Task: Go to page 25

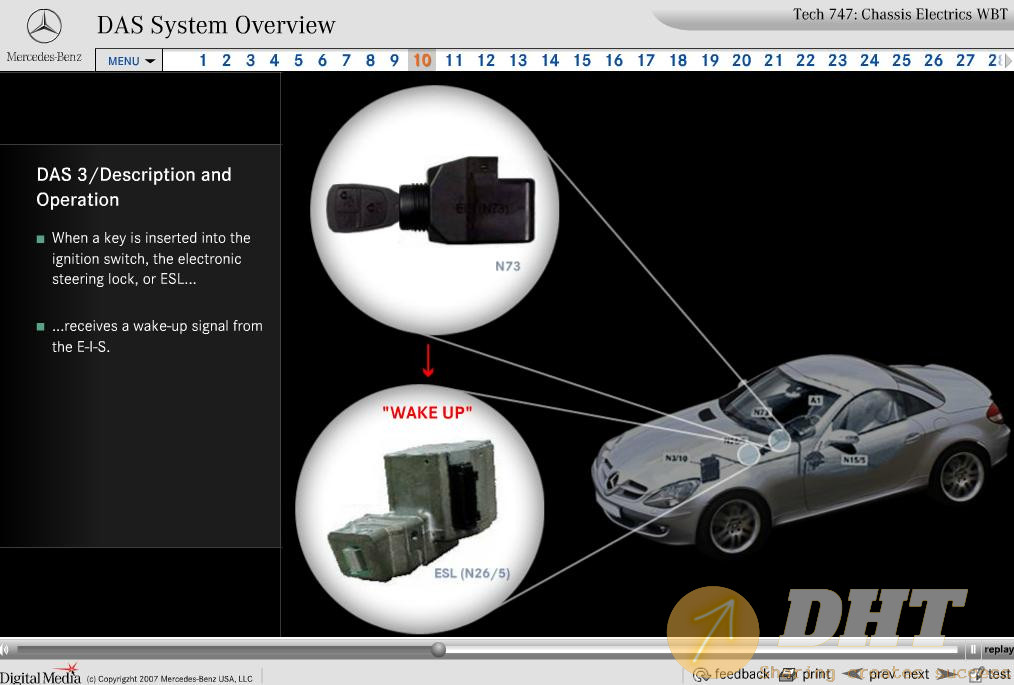Action: coord(901,61)
